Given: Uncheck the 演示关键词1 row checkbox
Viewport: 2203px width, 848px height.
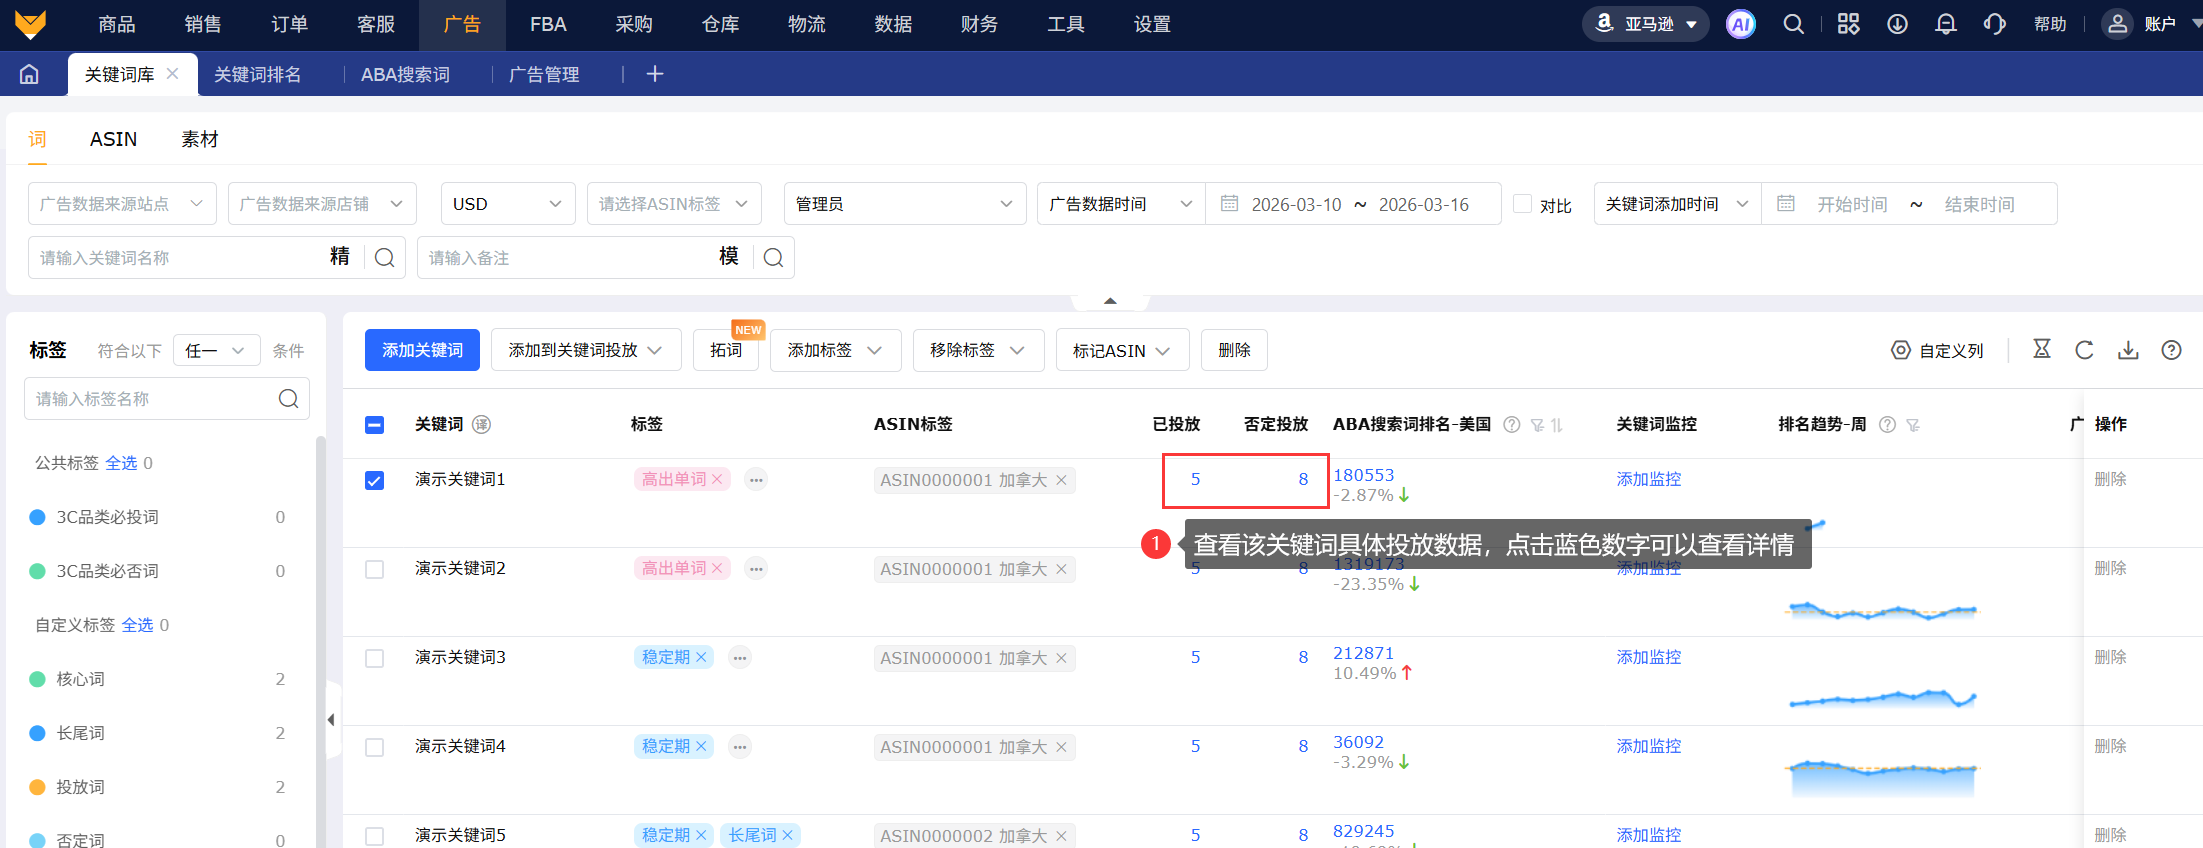Looking at the screenshot, I should (x=375, y=480).
